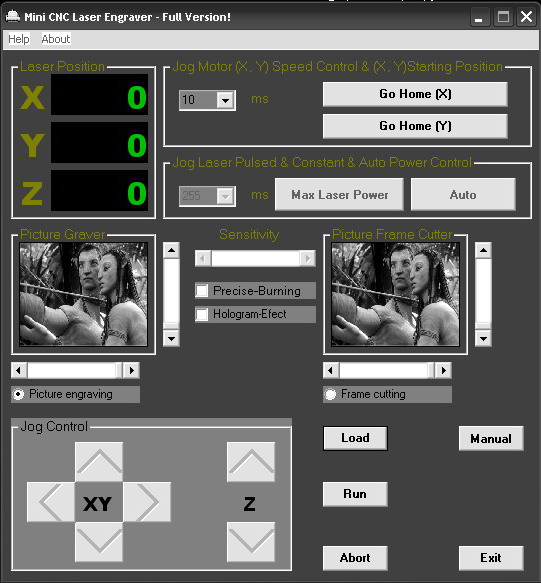The image size is (541, 583).
Task: Click the Picture Graver preview image
Action: (x=83, y=294)
